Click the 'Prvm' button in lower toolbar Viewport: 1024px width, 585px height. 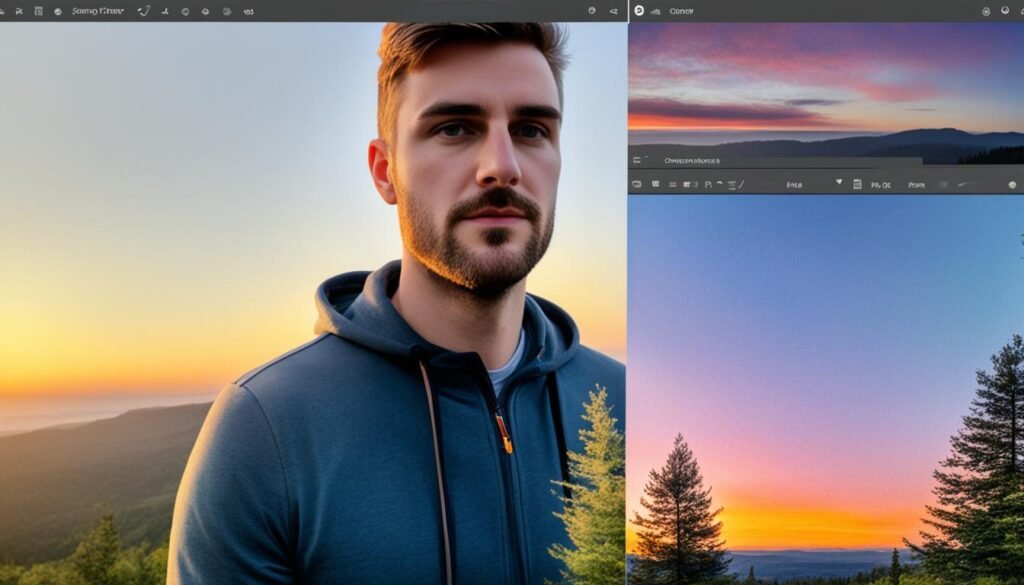point(916,184)
